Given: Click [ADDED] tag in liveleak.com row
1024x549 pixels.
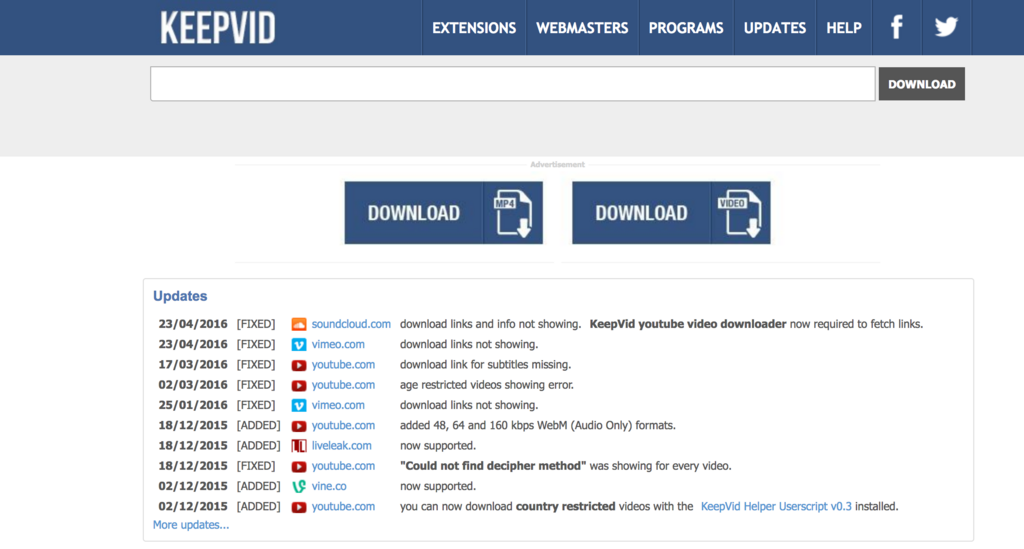Looking at the screenshot, I should coord(259,445).
